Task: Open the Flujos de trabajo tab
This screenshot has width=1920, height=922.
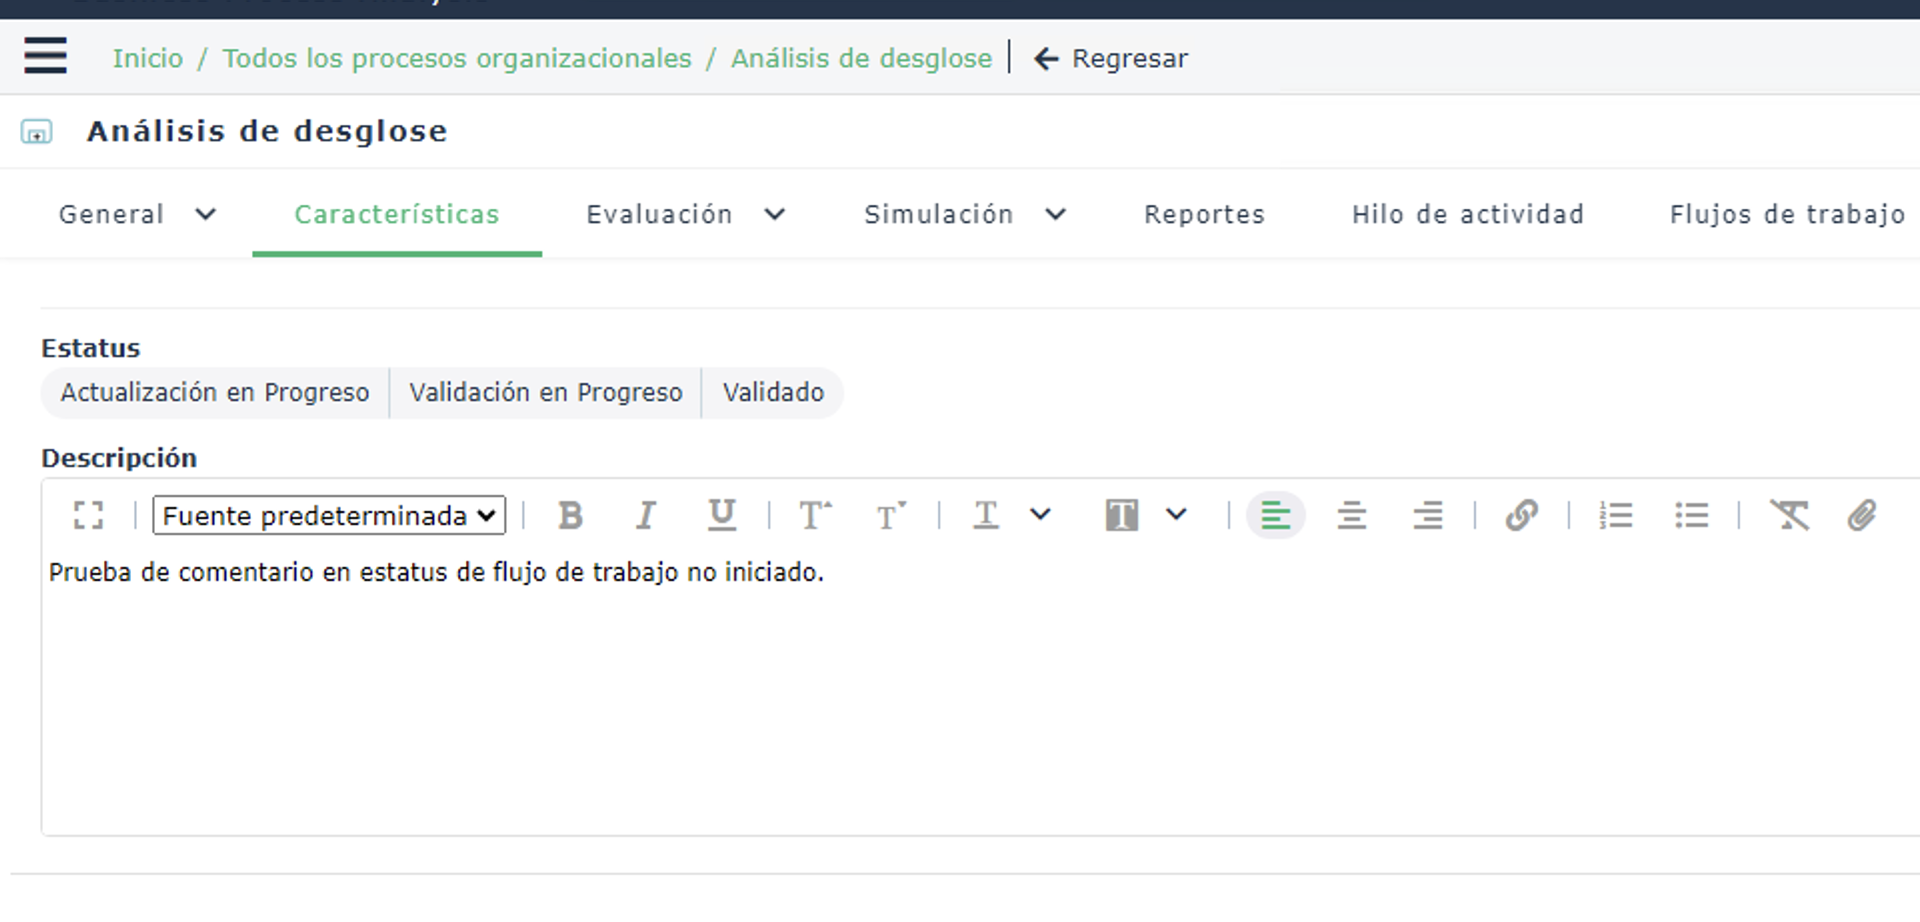Action: click(x=1788, y=214)
